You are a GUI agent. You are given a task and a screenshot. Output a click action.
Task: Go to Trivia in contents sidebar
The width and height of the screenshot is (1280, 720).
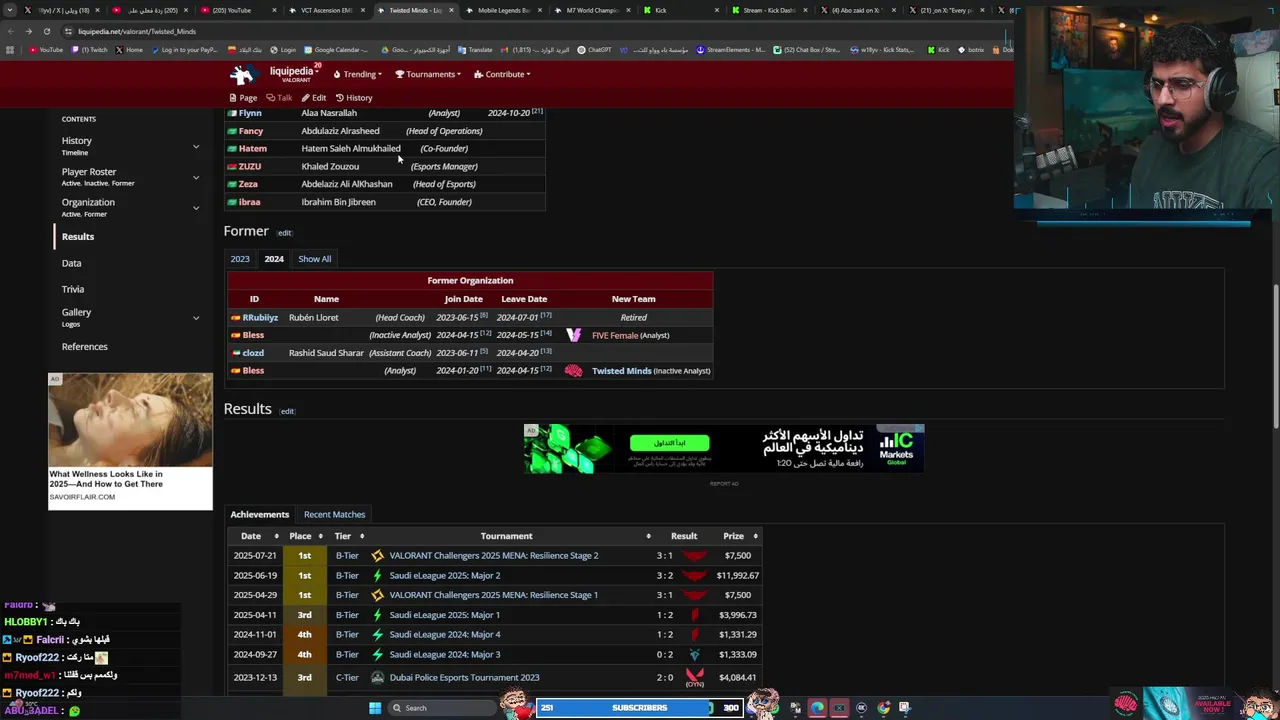pyautogui.click(x=73, y=289)
